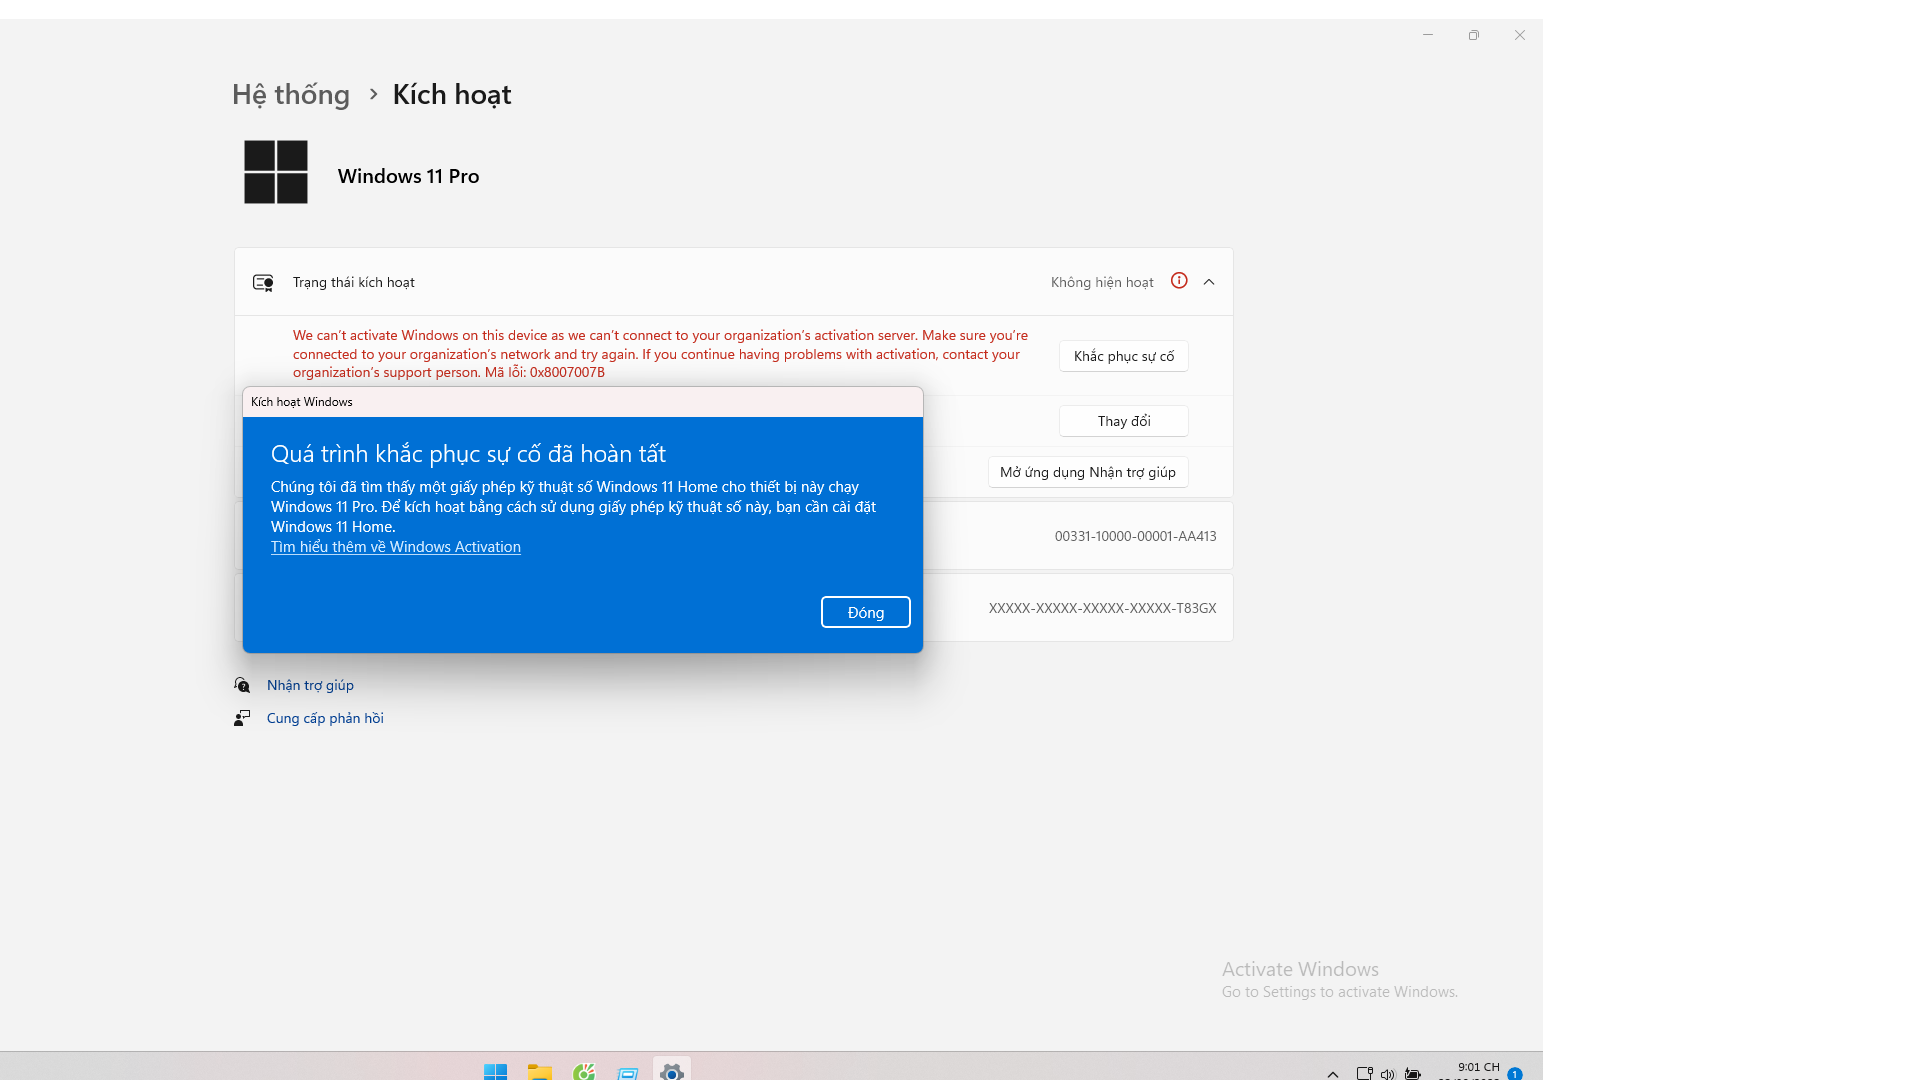Click the activation status certificate icon
Viewport: 1920px width, 1080px height.
pyautogui.click(x=263, y=283)
